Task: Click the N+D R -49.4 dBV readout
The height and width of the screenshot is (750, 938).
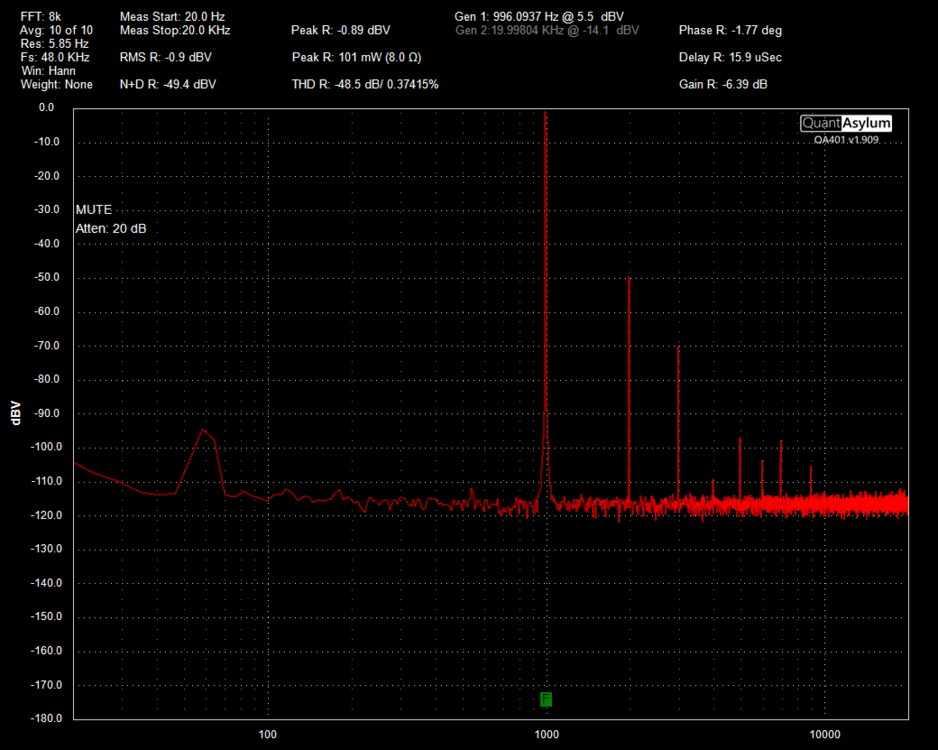Action: point(168,85)
